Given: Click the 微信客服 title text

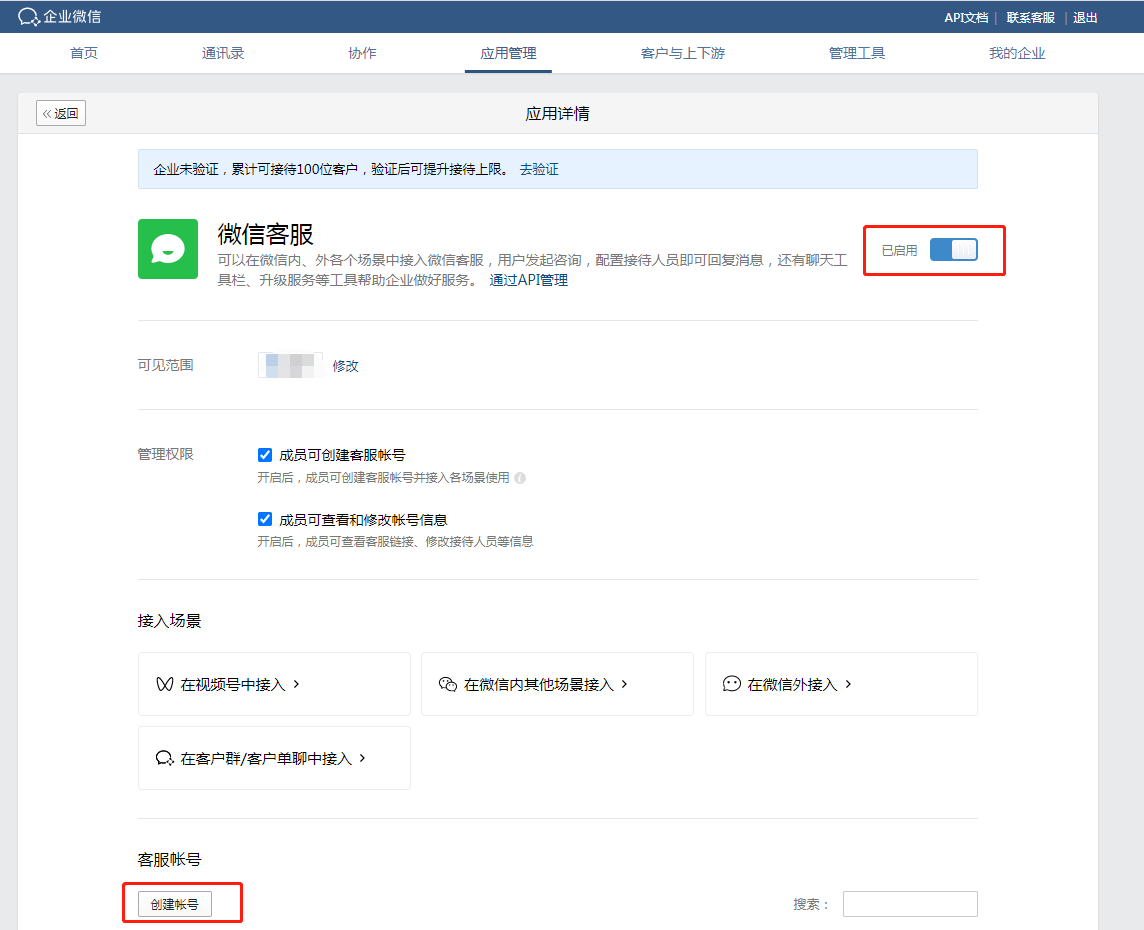Looking at the screenshot, I should 266,234.
